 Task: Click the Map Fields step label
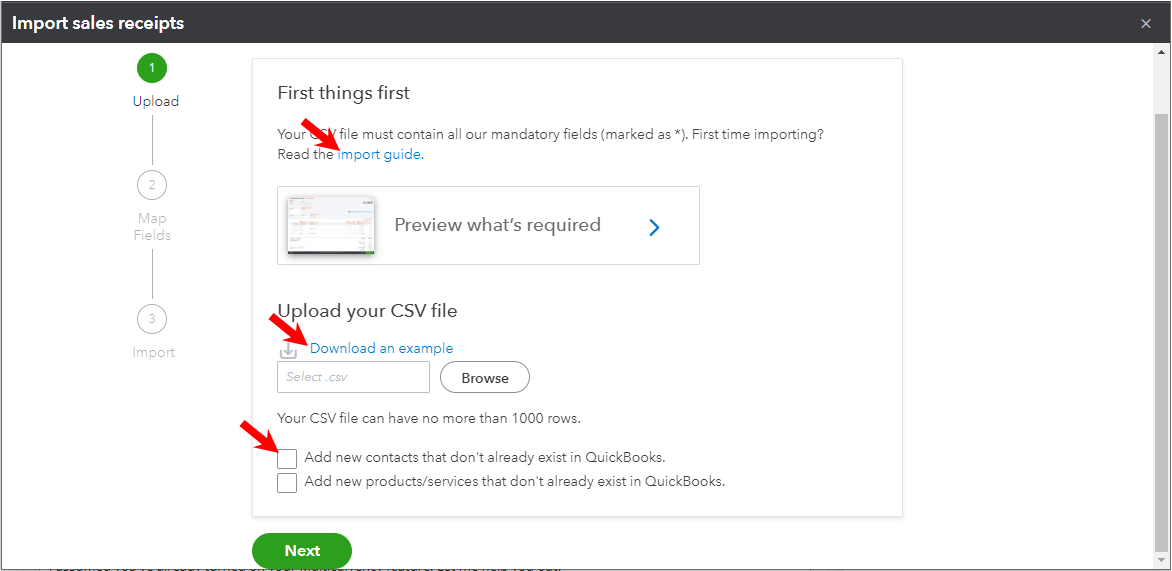152,227
